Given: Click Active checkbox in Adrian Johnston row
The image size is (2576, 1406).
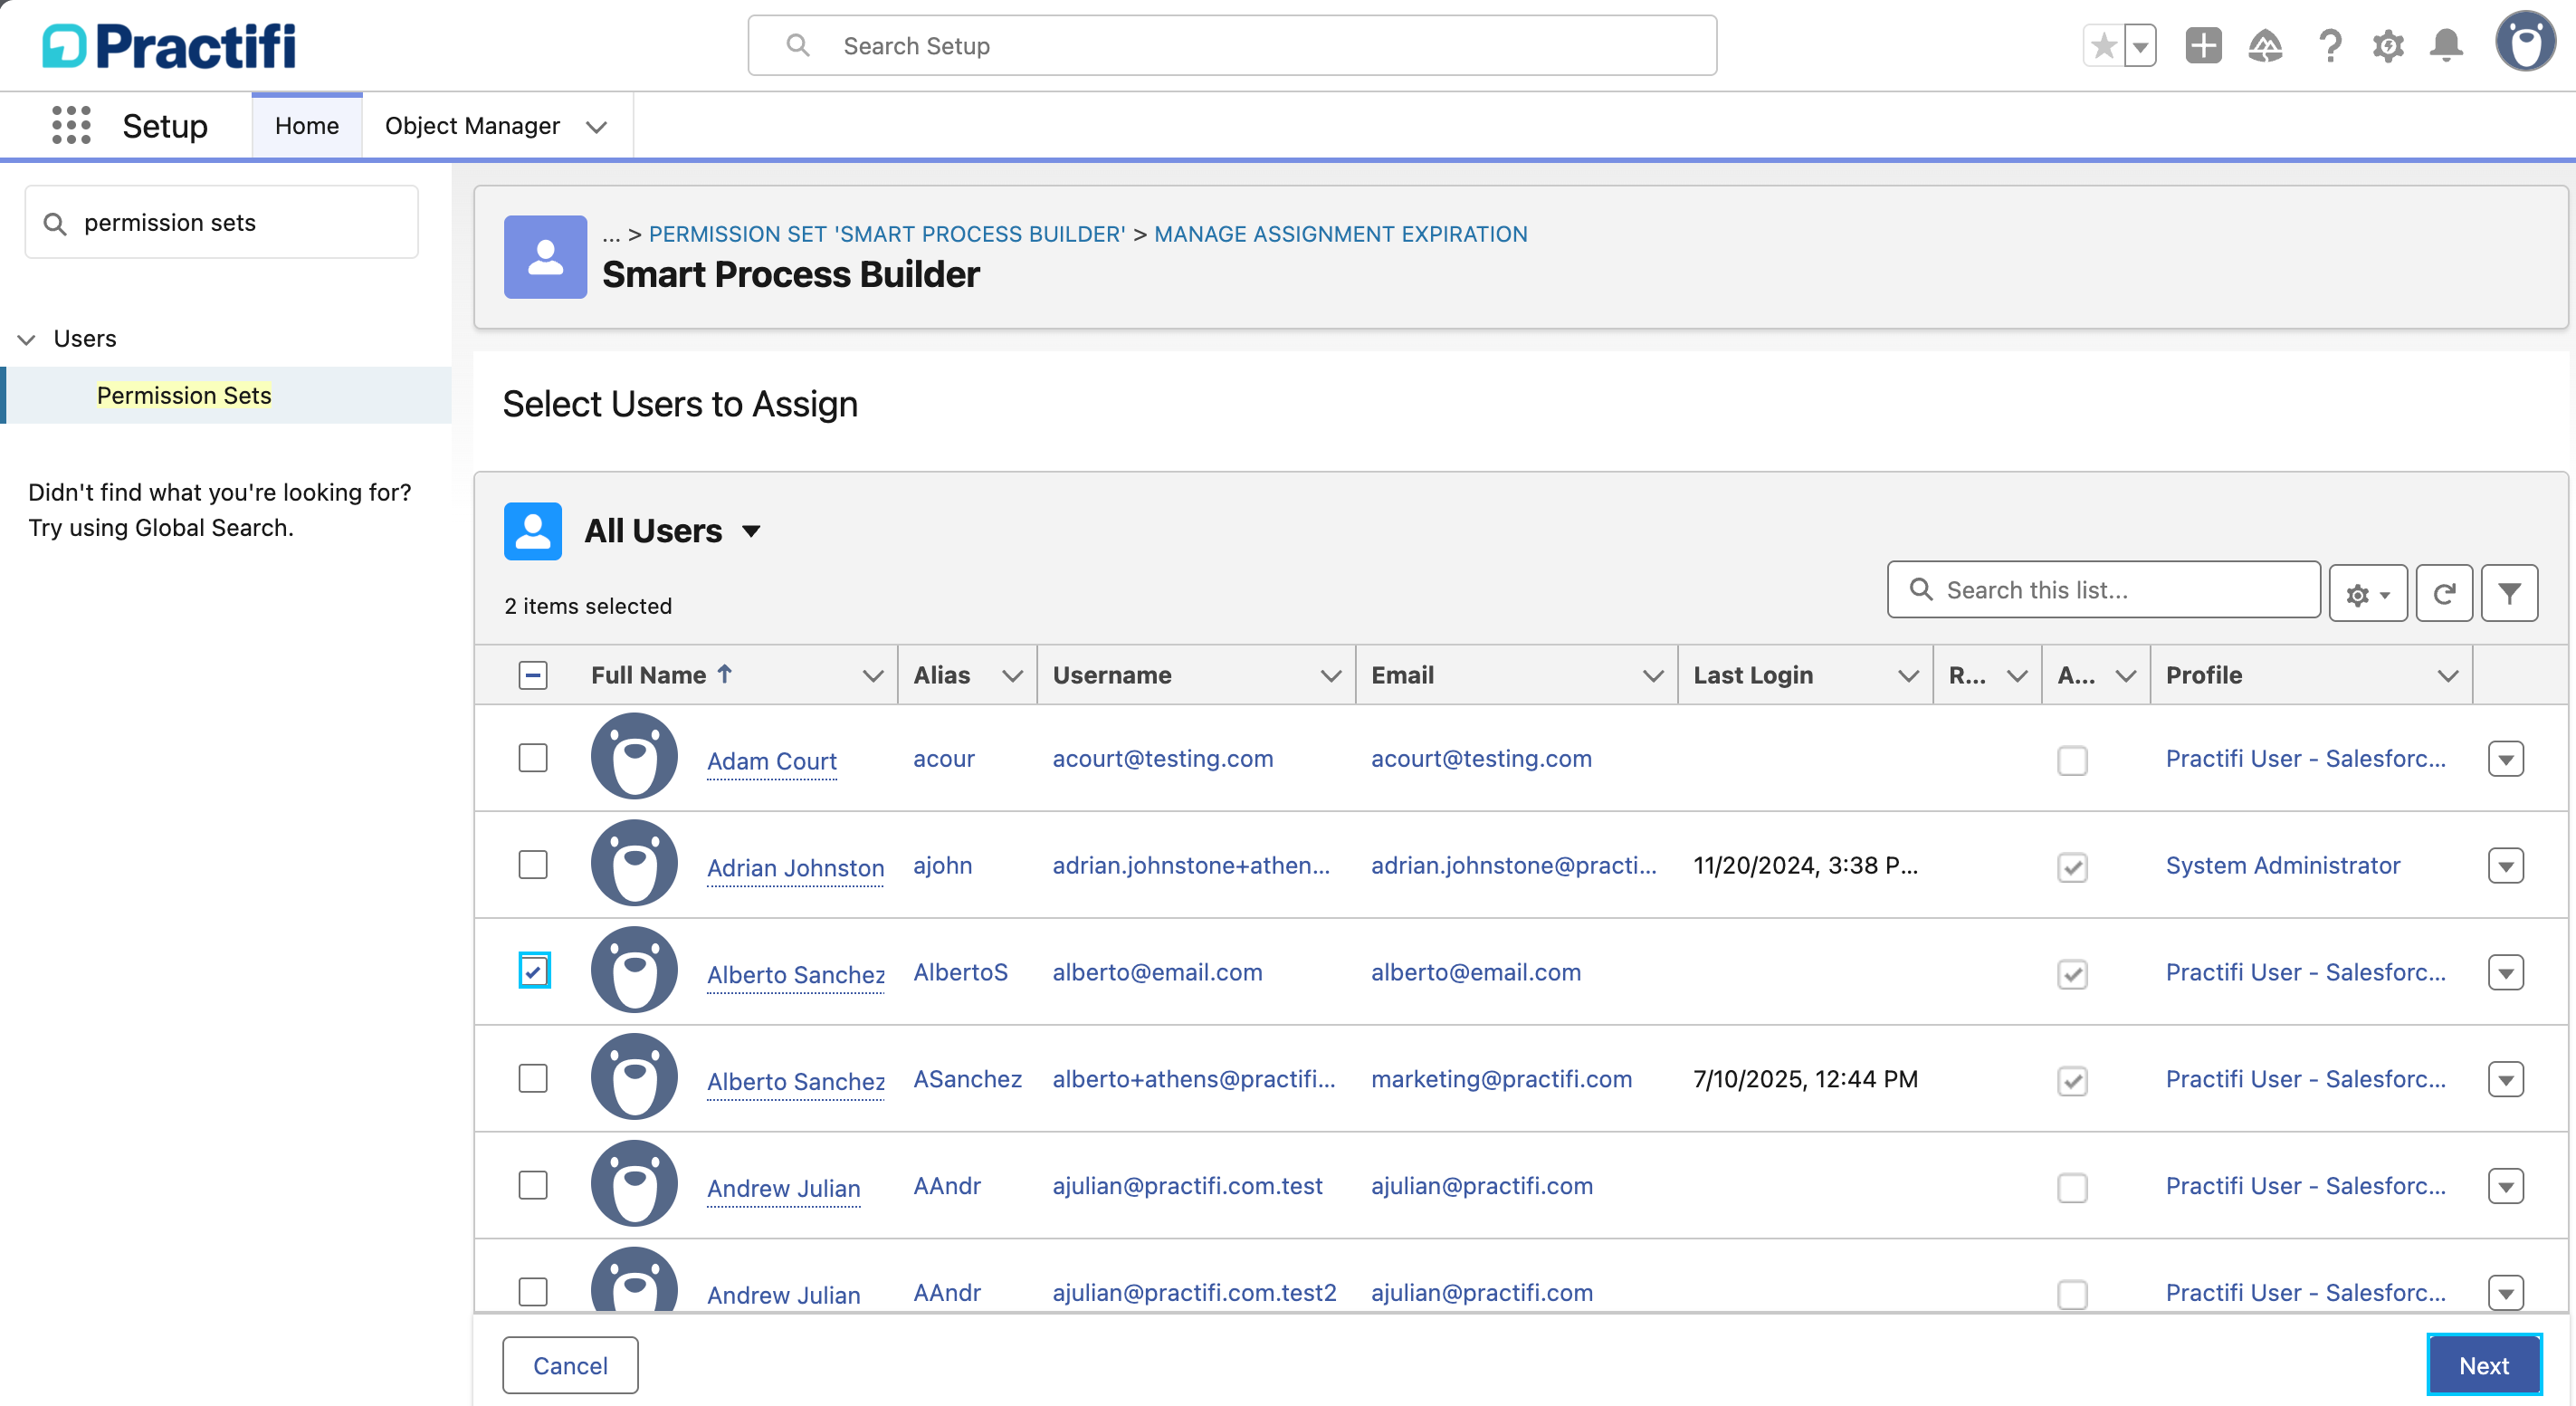Looking at the screenshot, I should [x=2072, y=867].
